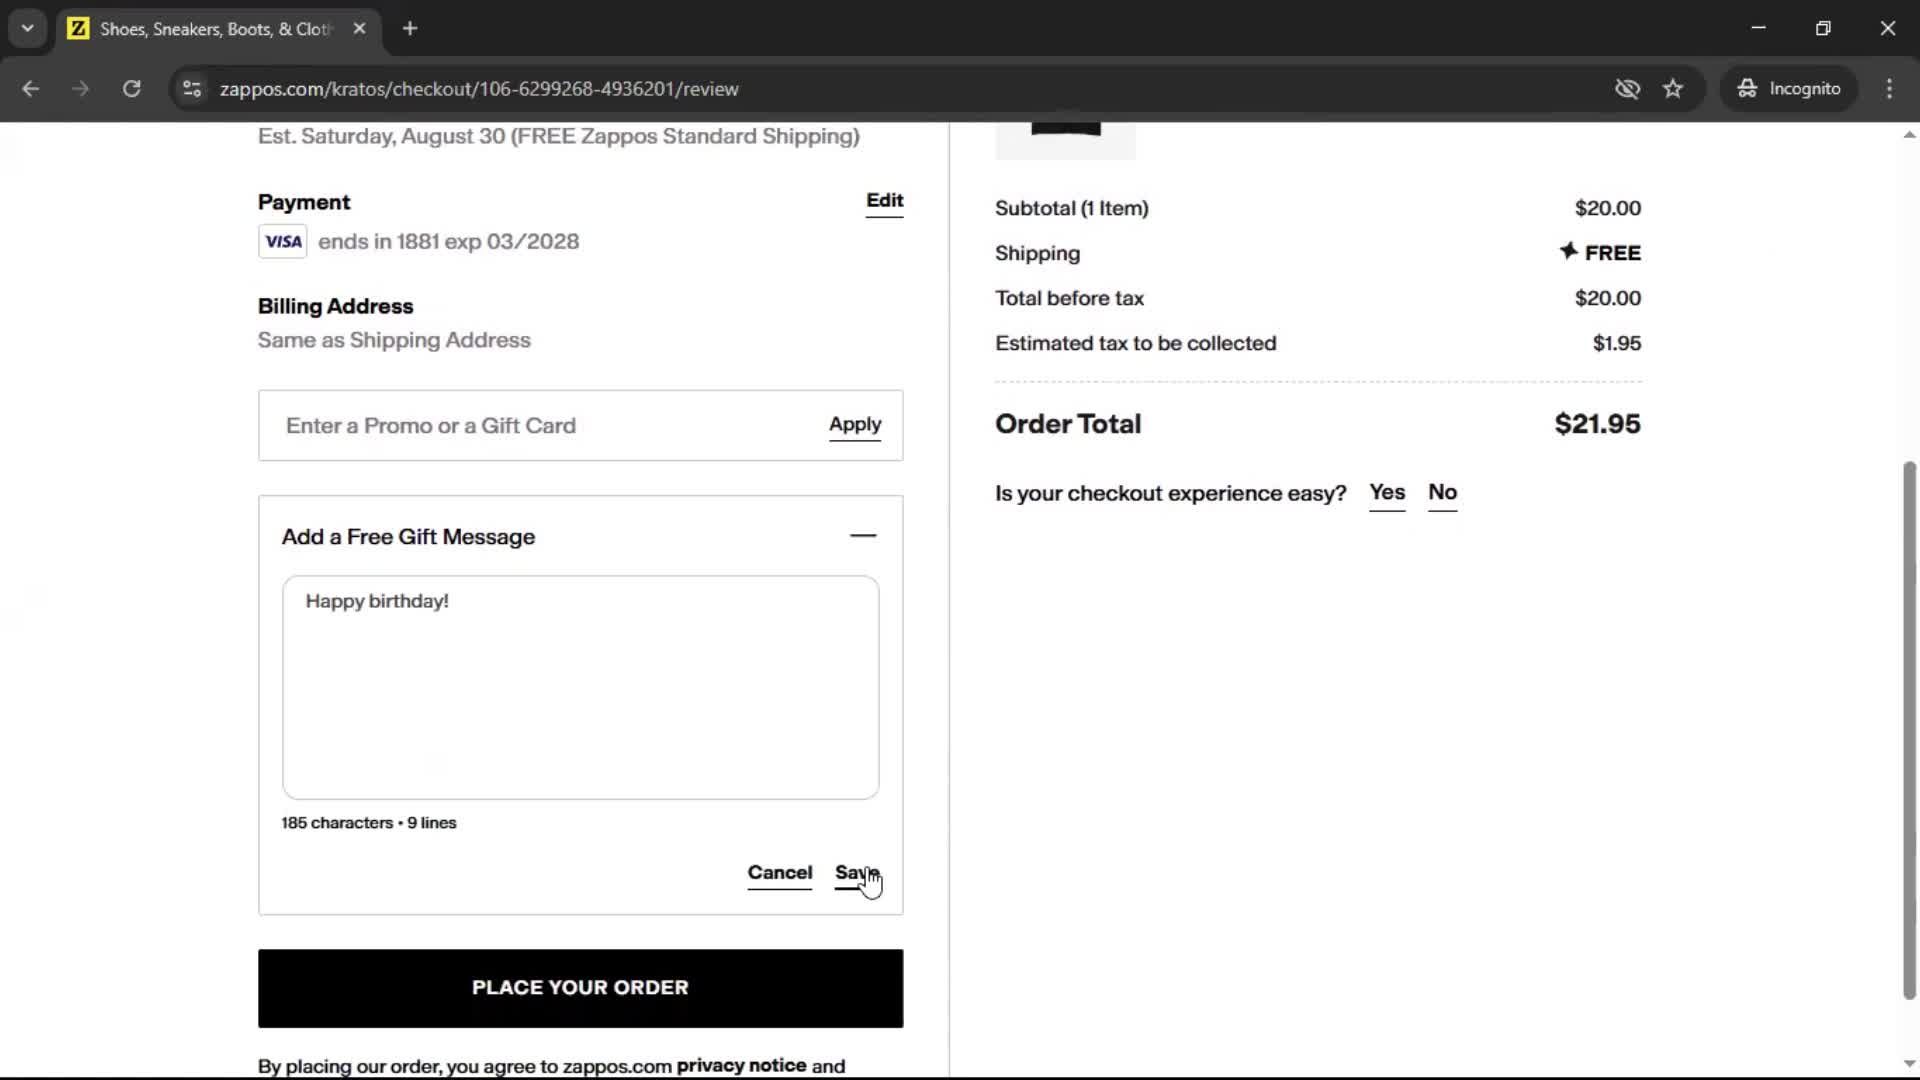Collapse the Add a Free Gift Message section
1920x1080 pixels.
863,536
